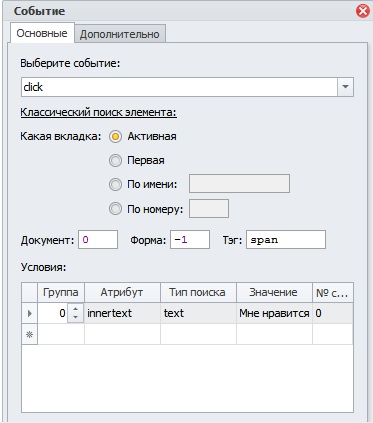Choose the По имени radio option
This screenshot has width=373, height=423.
point(115,184)
